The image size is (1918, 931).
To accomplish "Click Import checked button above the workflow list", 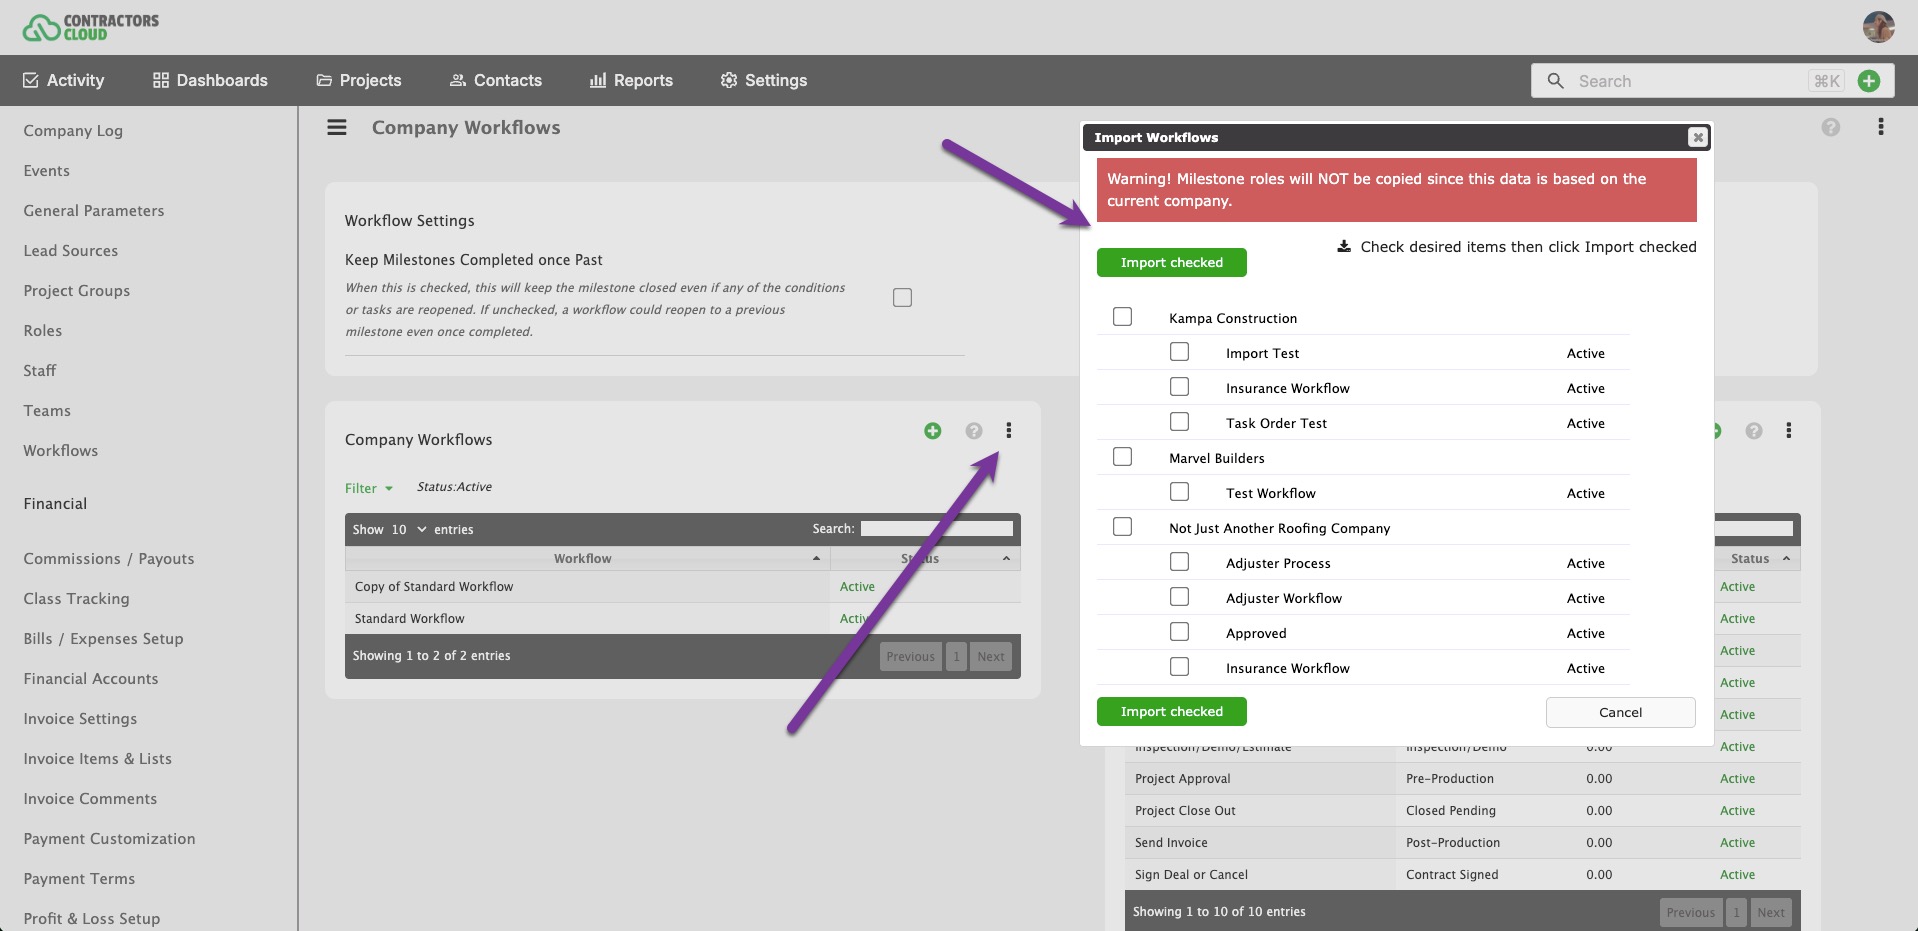I will point(1172,263).
